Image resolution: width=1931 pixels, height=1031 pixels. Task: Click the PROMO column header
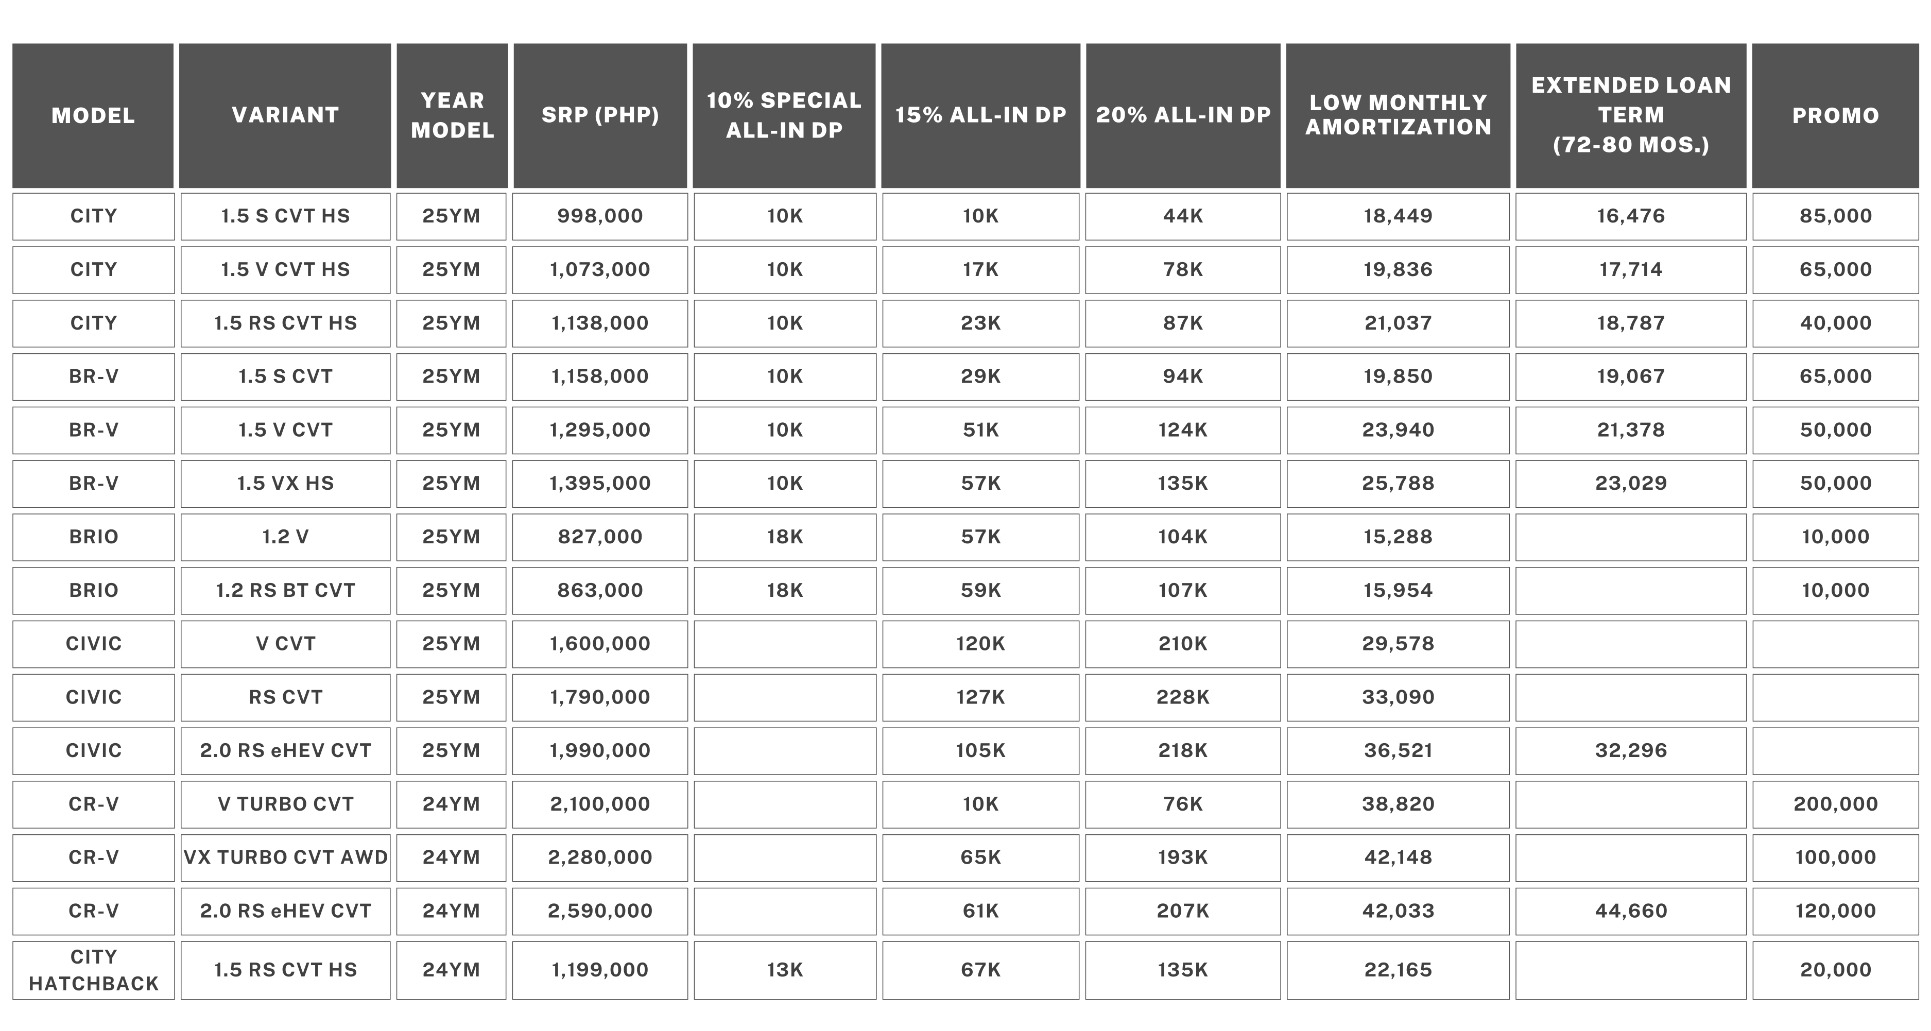click(x=1834, y=116)
